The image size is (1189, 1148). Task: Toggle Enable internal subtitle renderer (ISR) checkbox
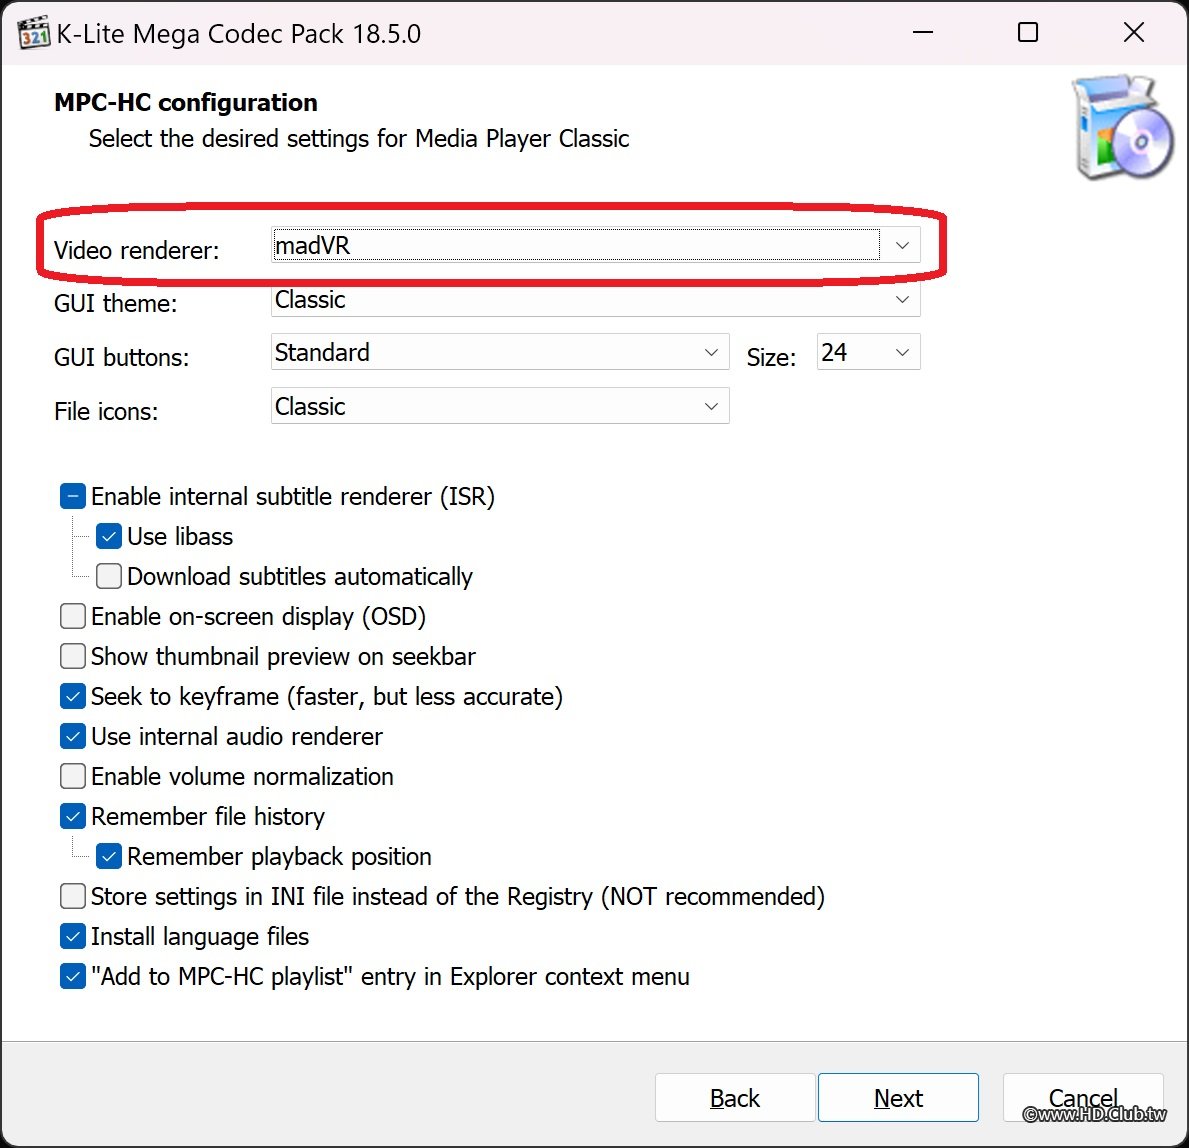(73, 497)
